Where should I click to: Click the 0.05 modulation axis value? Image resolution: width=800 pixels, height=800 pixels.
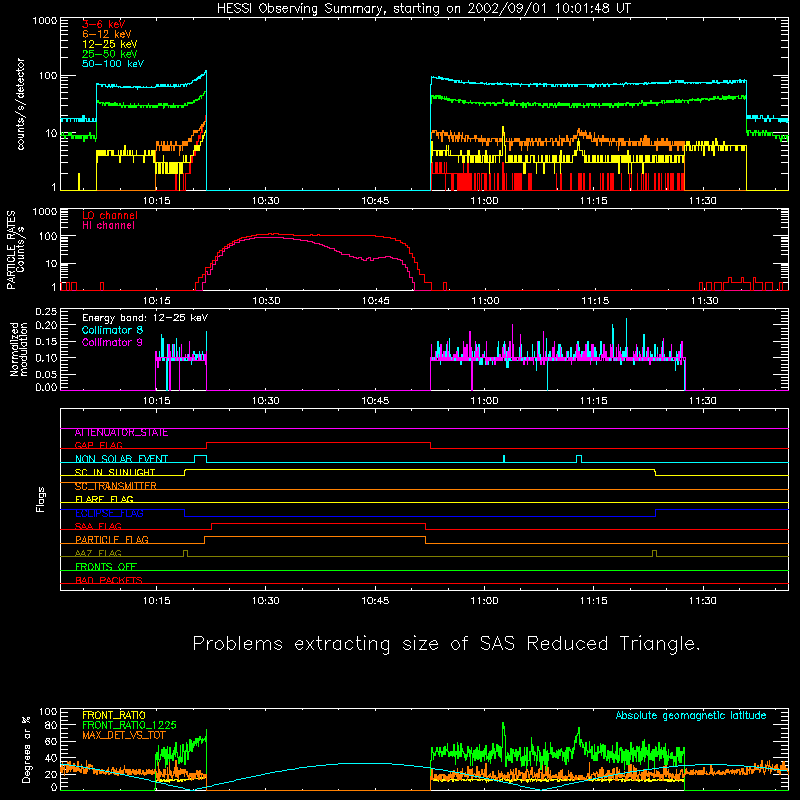pyautogui.click(x=46, y=374)
